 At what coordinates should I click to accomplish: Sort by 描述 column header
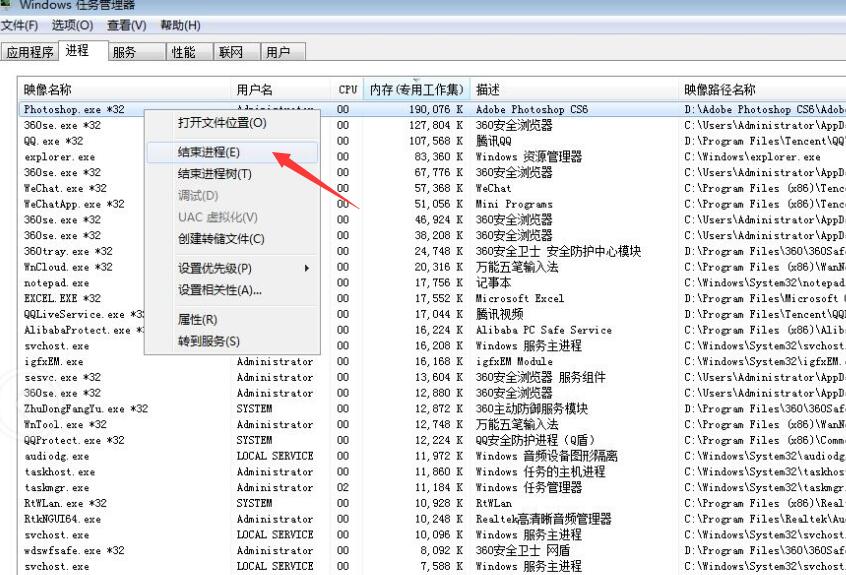(575, 90)
